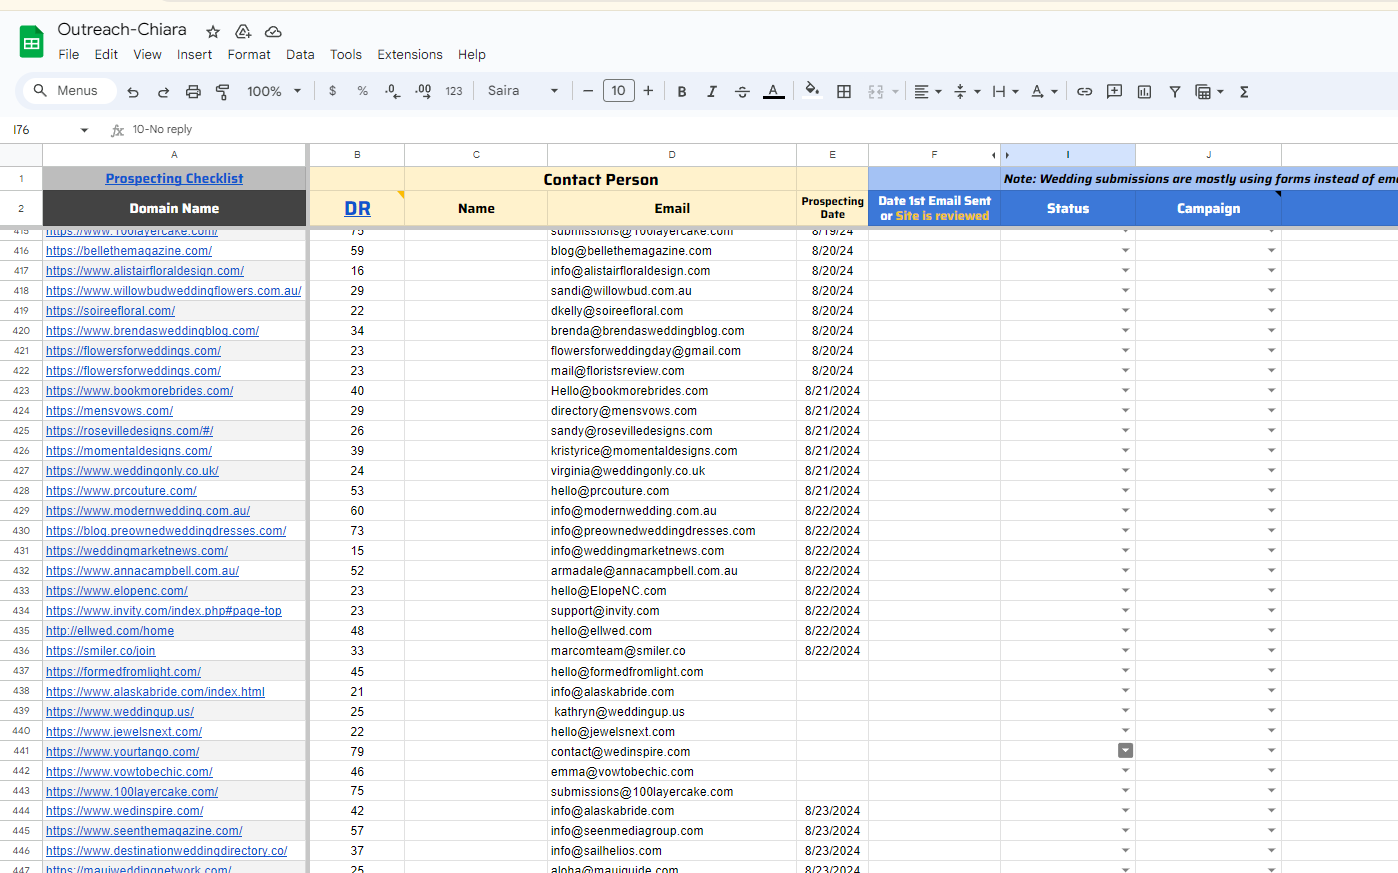This screenshot has width=1398, height=873.
Task: Format as currency with the dollar icon
Action: point(332,91)
